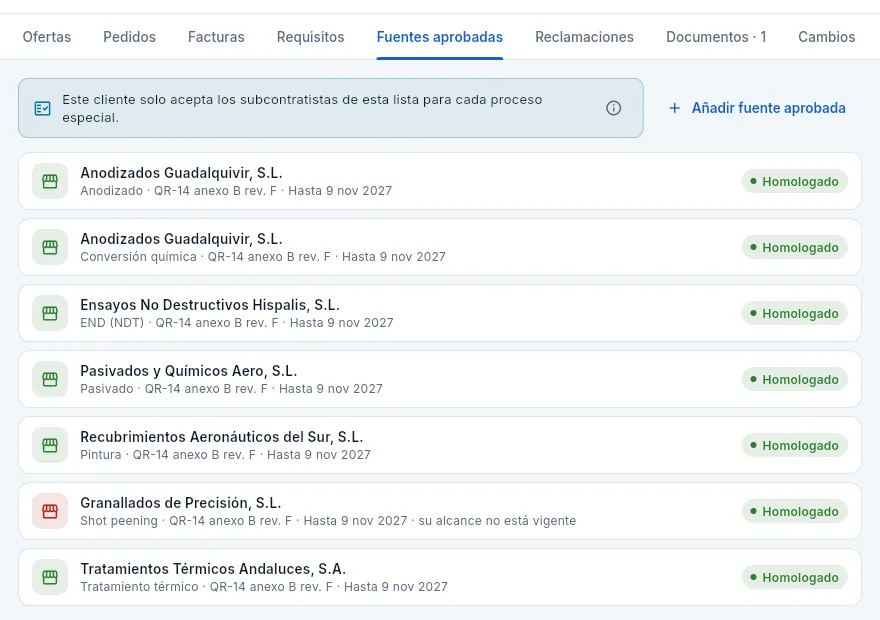The image size is (880, 620).
Task: Click Homologado badge on the Anodizado row
Action: [x=794, y=181]
